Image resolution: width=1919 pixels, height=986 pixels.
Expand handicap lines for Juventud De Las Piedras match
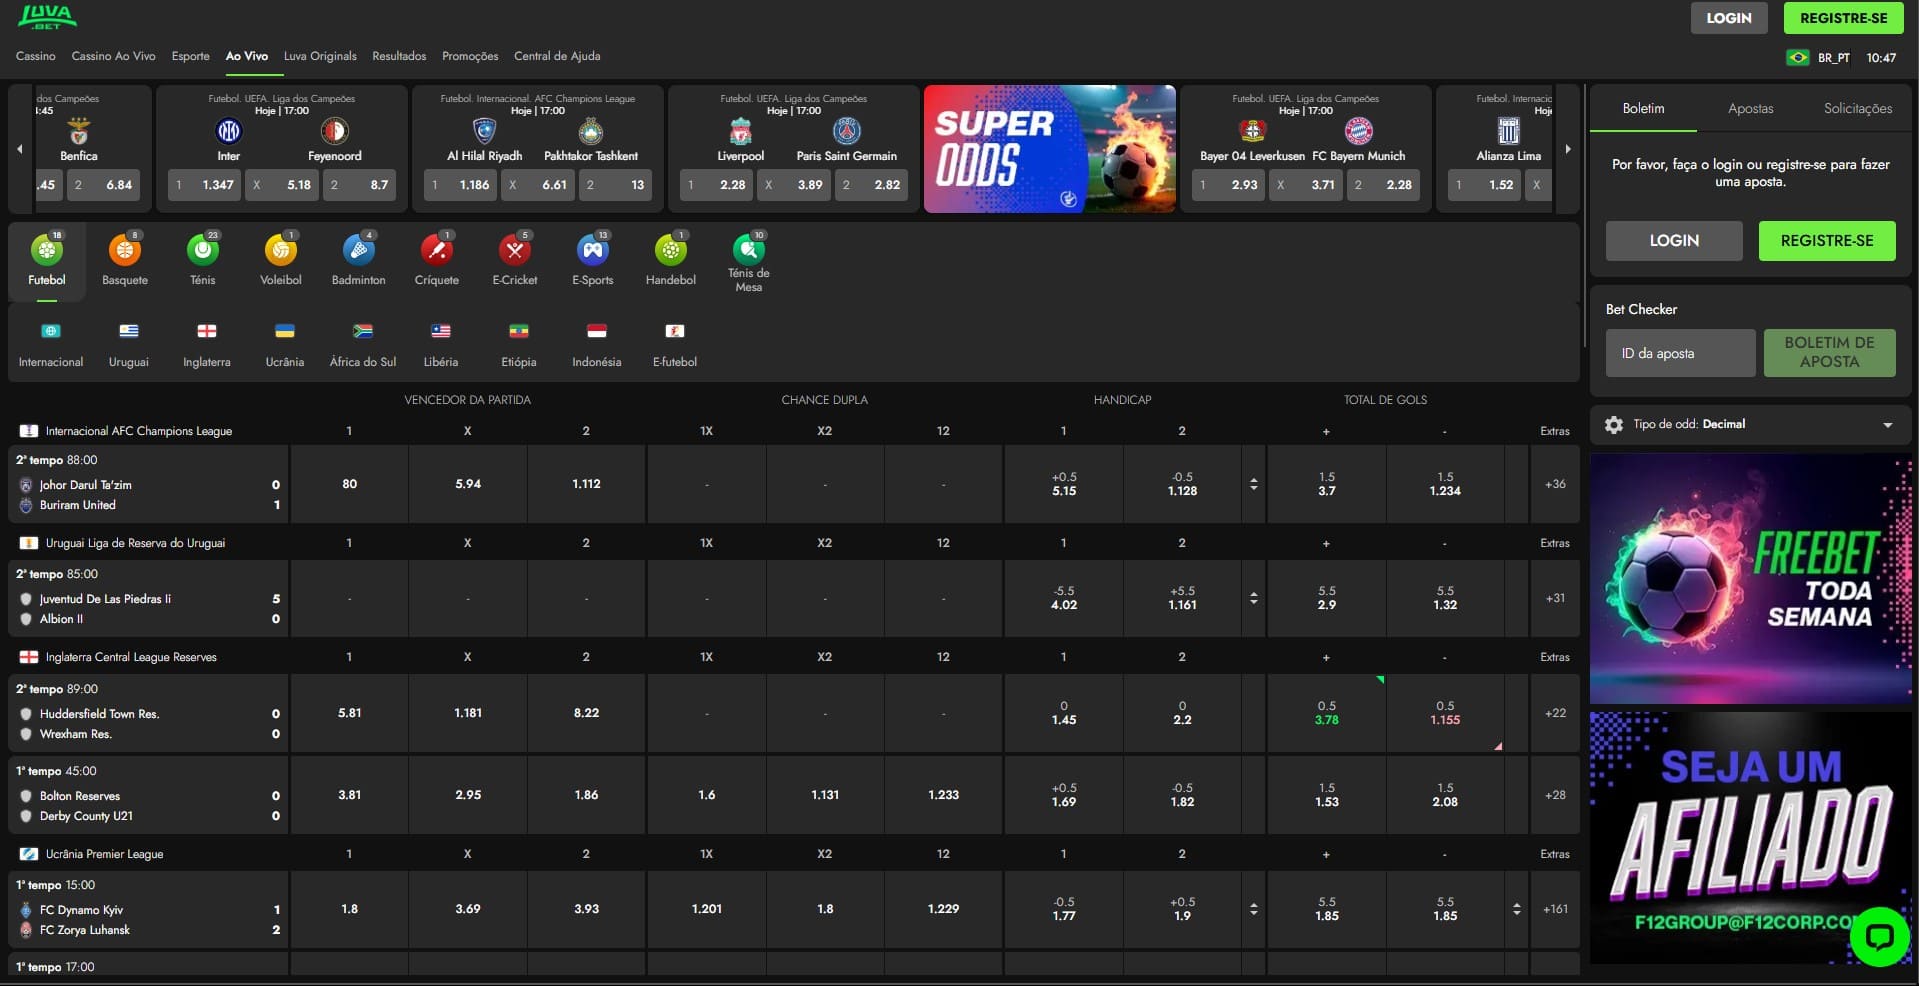pos(1254,598)
